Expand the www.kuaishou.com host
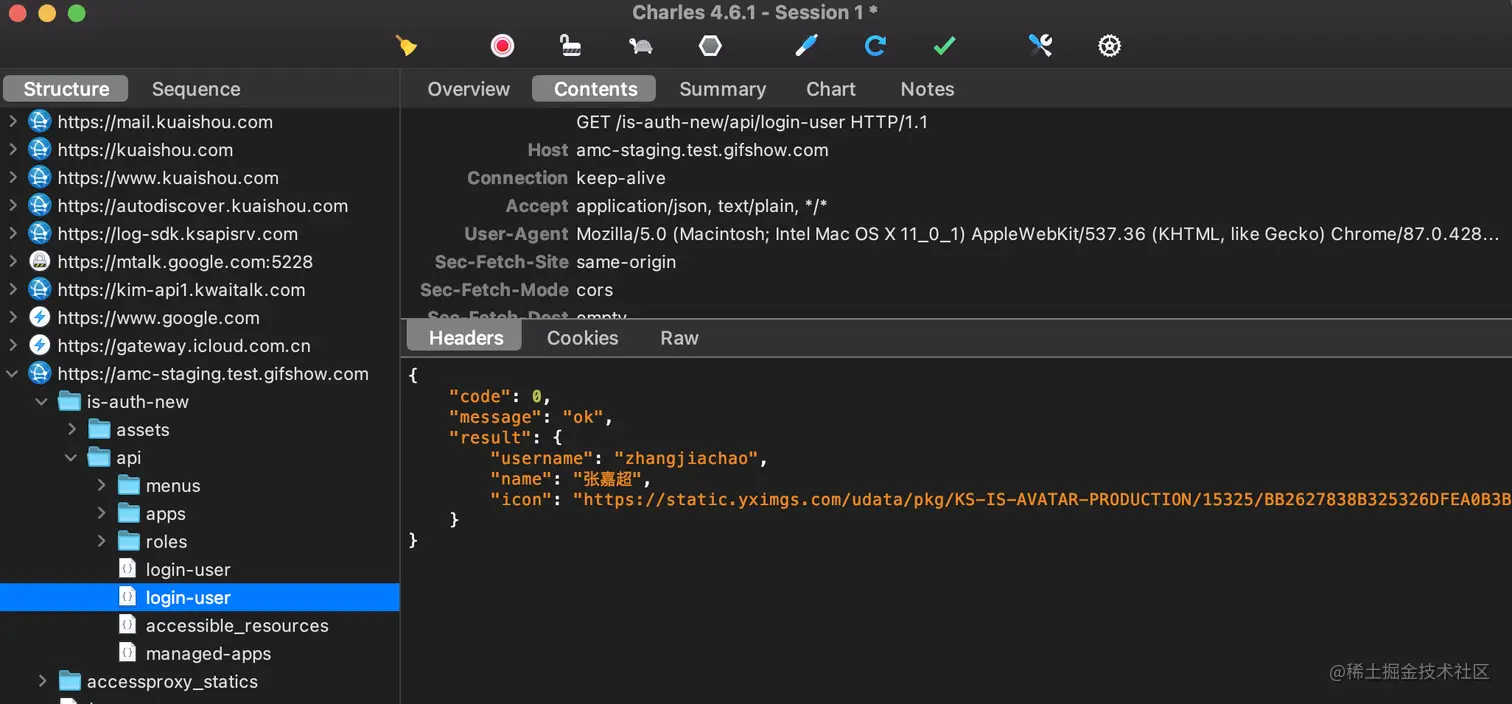 pos(12,178)
